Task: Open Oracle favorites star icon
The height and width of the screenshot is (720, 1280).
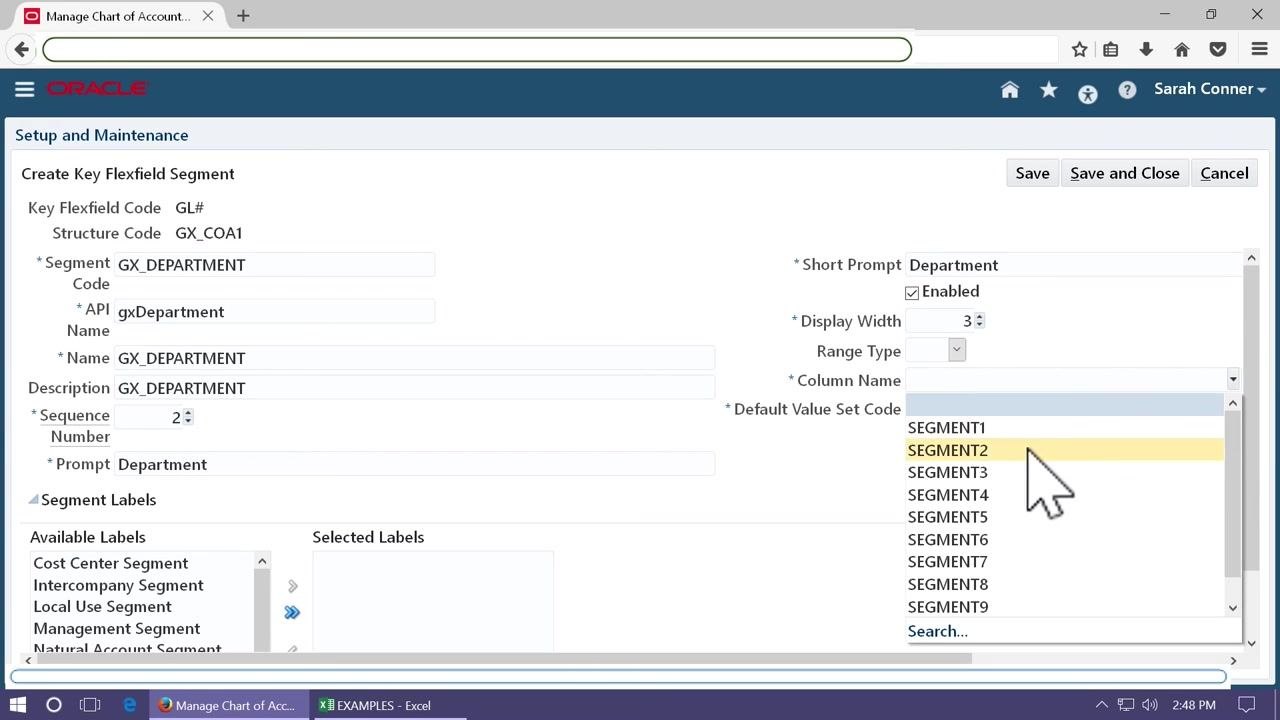Action: pos(1049,90)
